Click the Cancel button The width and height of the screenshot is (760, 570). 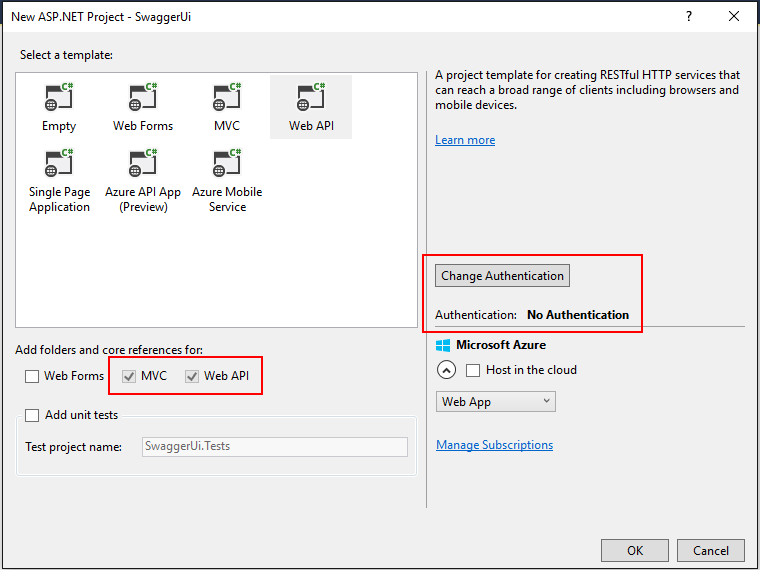coord(711,551)
